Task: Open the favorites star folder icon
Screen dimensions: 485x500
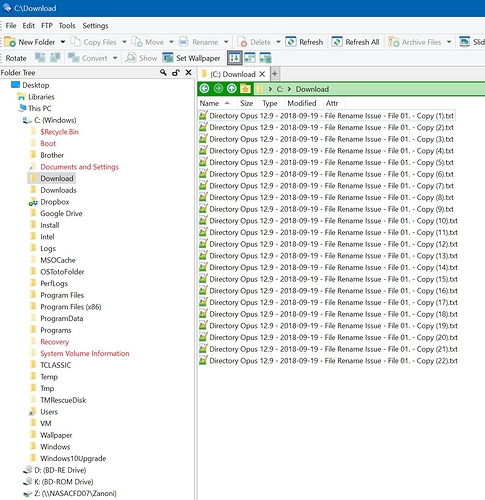Action: 246,89
